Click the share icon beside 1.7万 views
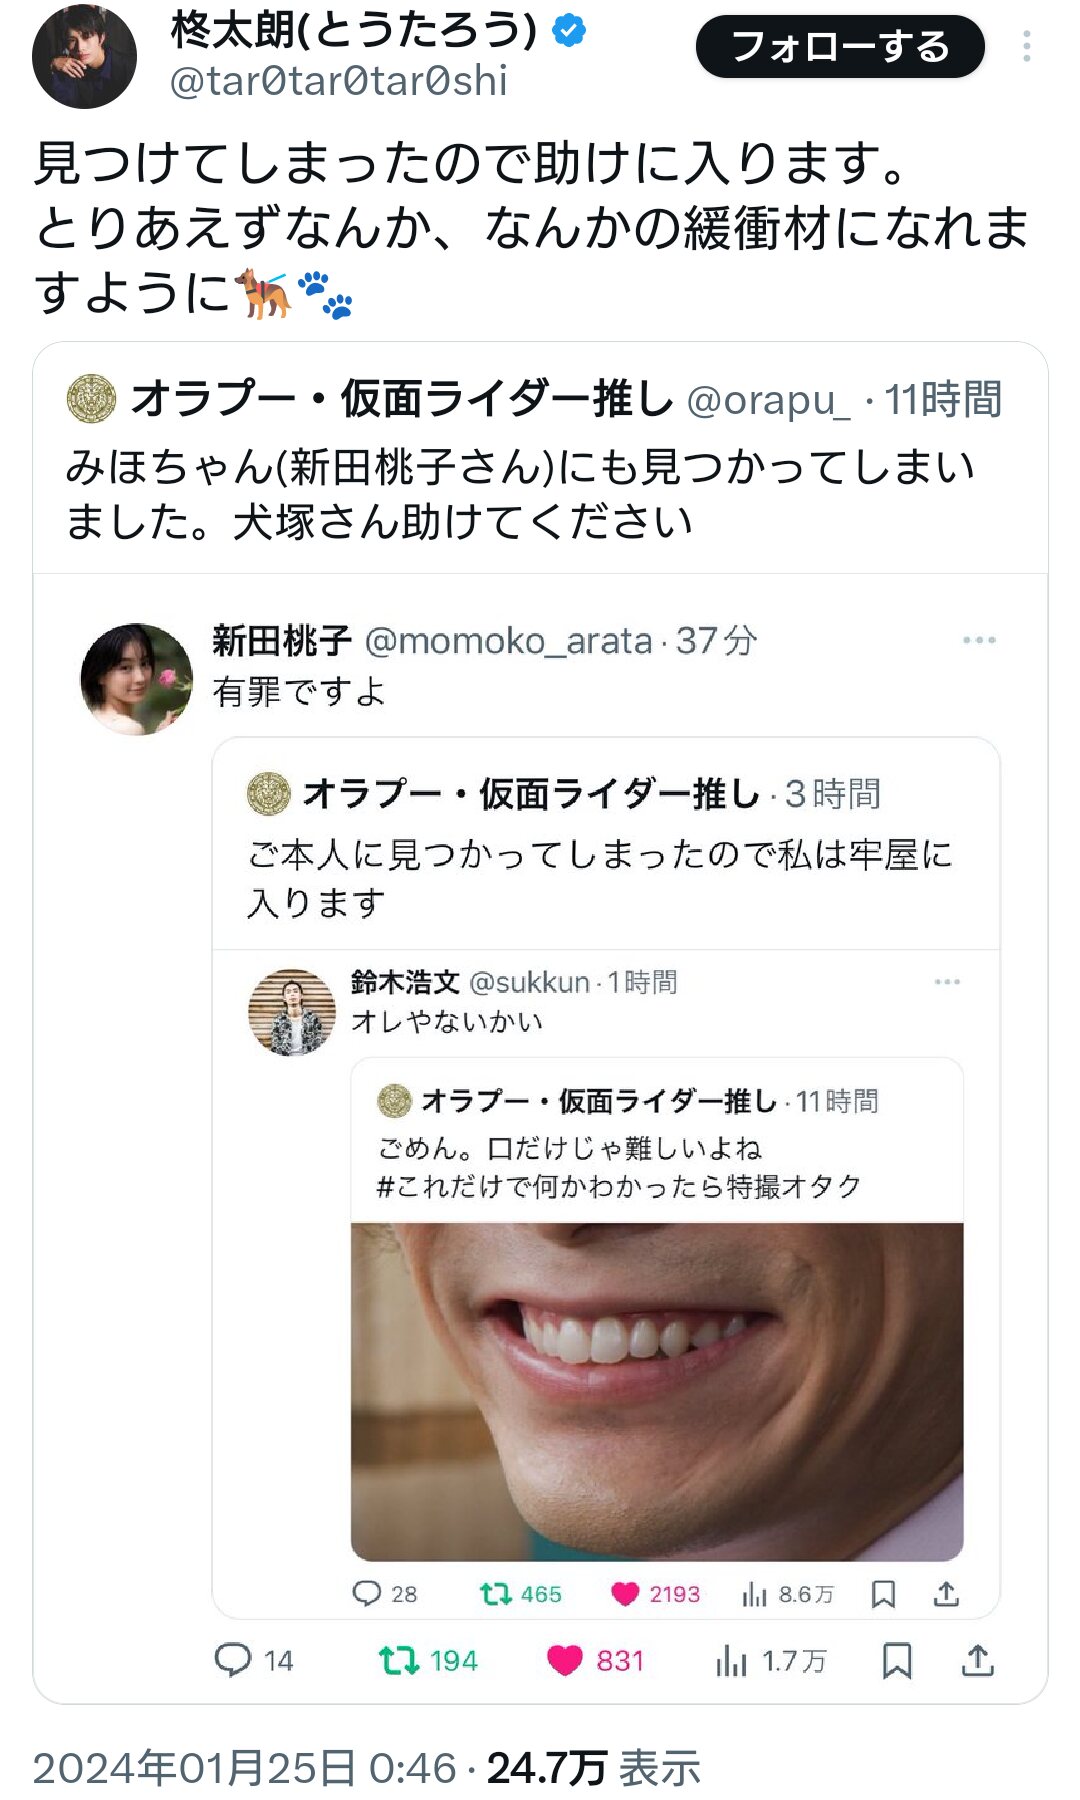This screenshot has height=1800, width=1080. [x=977, y=1661]
